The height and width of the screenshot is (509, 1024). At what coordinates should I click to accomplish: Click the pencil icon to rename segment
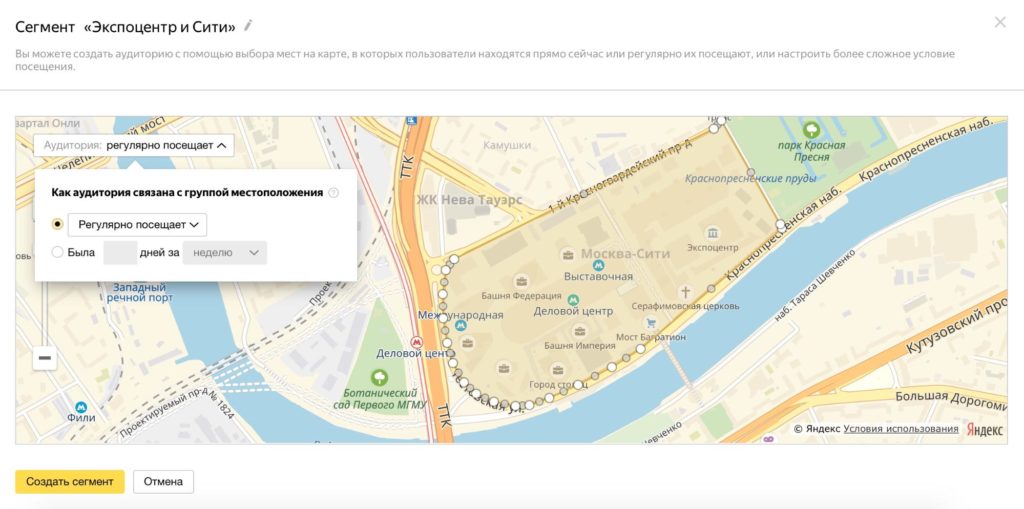249,25
